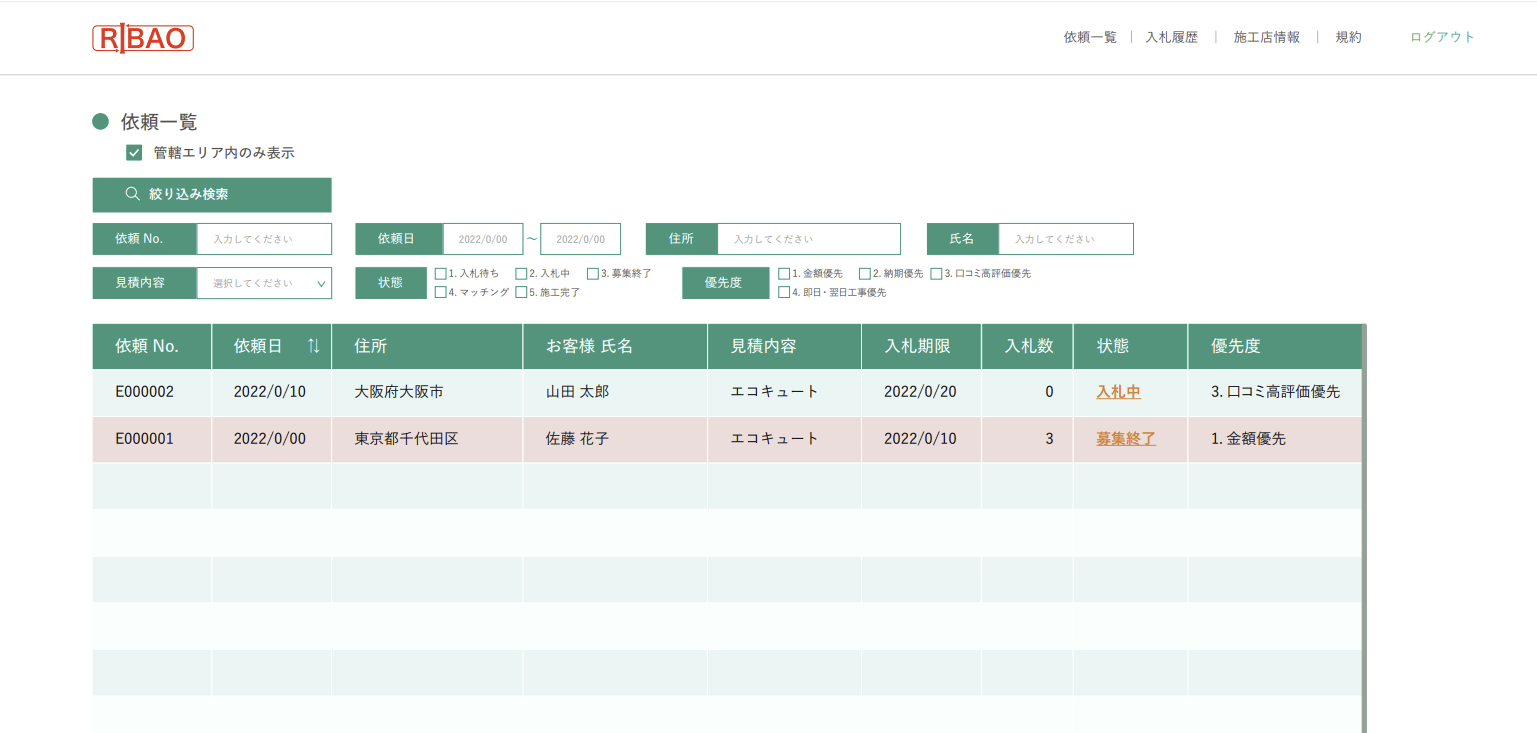
Task: Click the ログアウト link
Action: (1442, 38)
